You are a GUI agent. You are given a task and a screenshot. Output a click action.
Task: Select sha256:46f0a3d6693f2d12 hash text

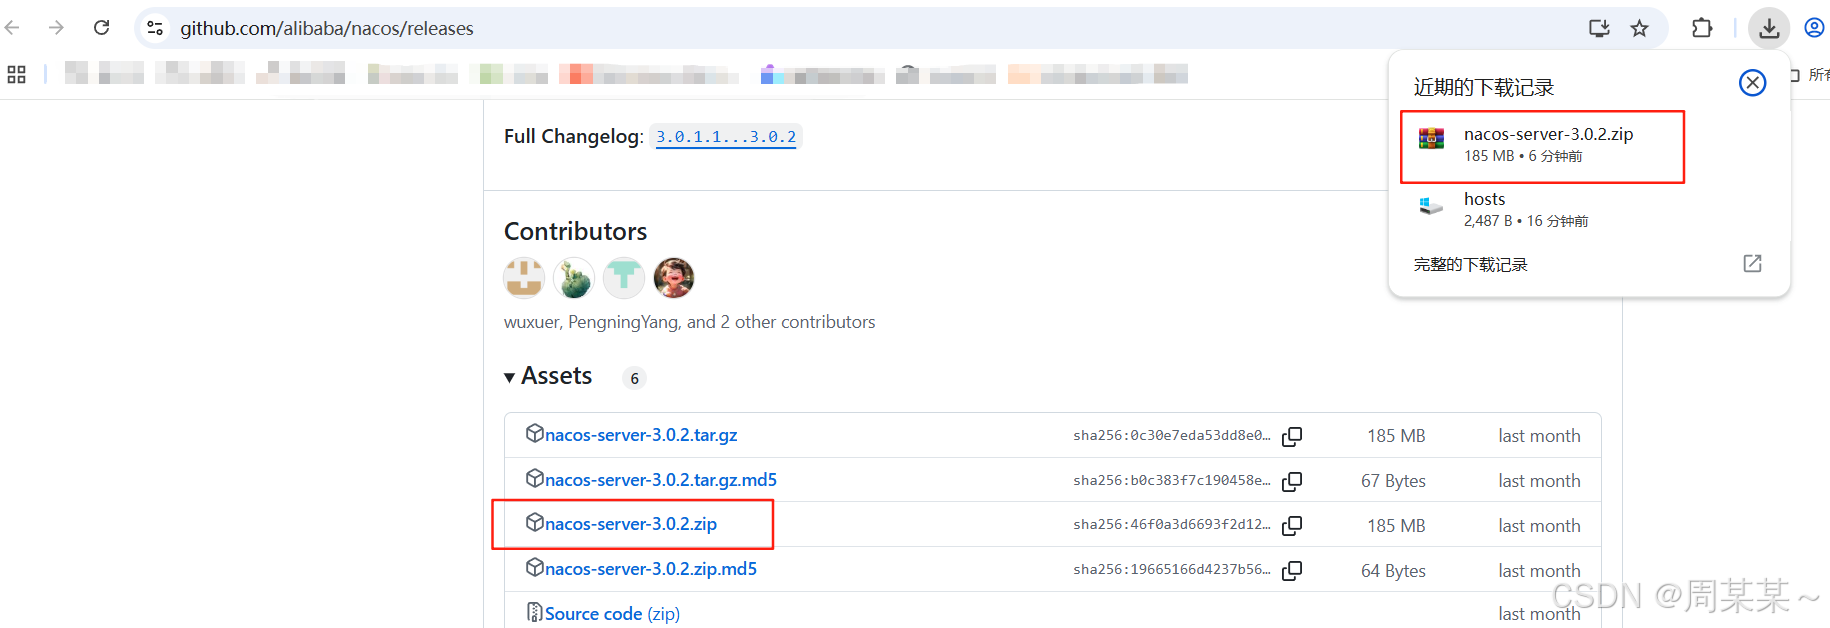1172,524
